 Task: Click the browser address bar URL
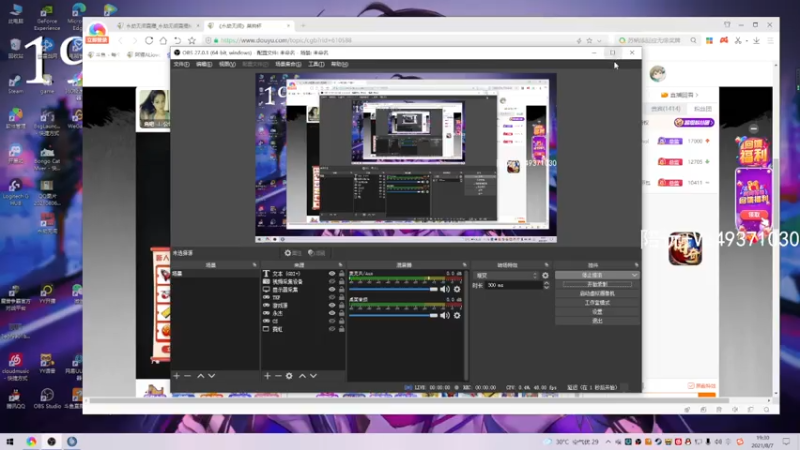click(286, 40)
